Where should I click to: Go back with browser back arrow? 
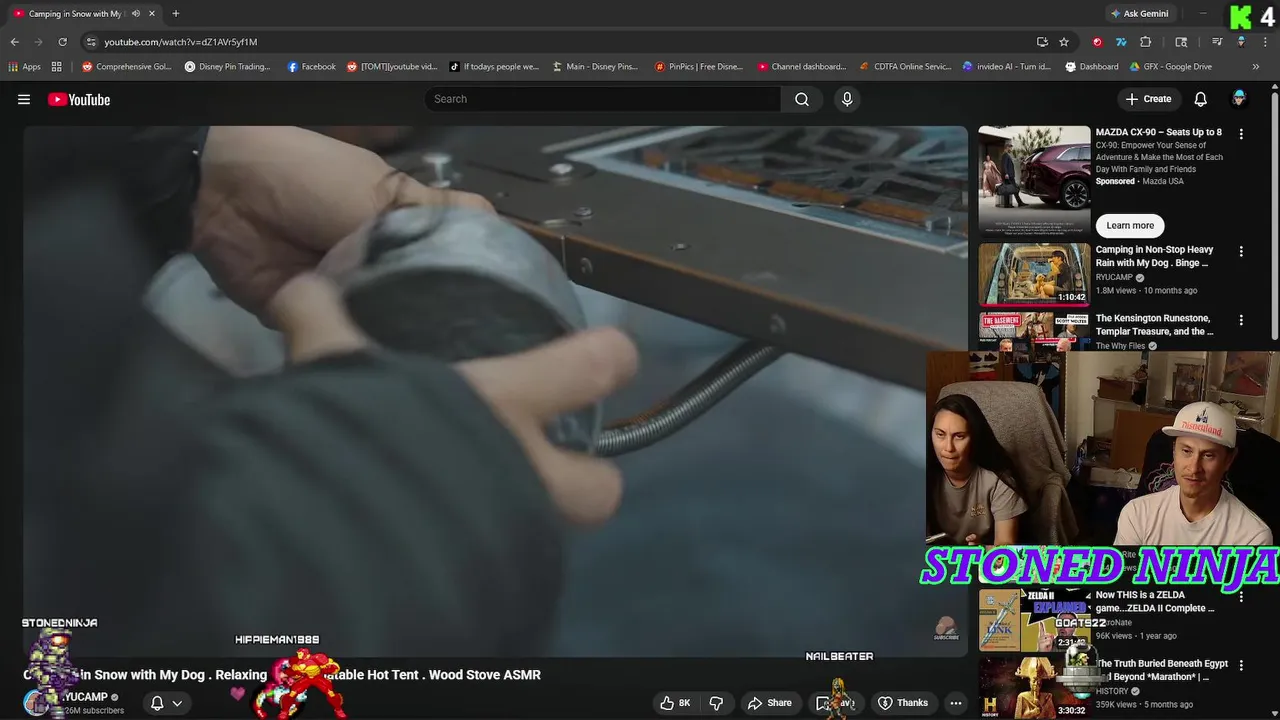(x=14, y=42)
